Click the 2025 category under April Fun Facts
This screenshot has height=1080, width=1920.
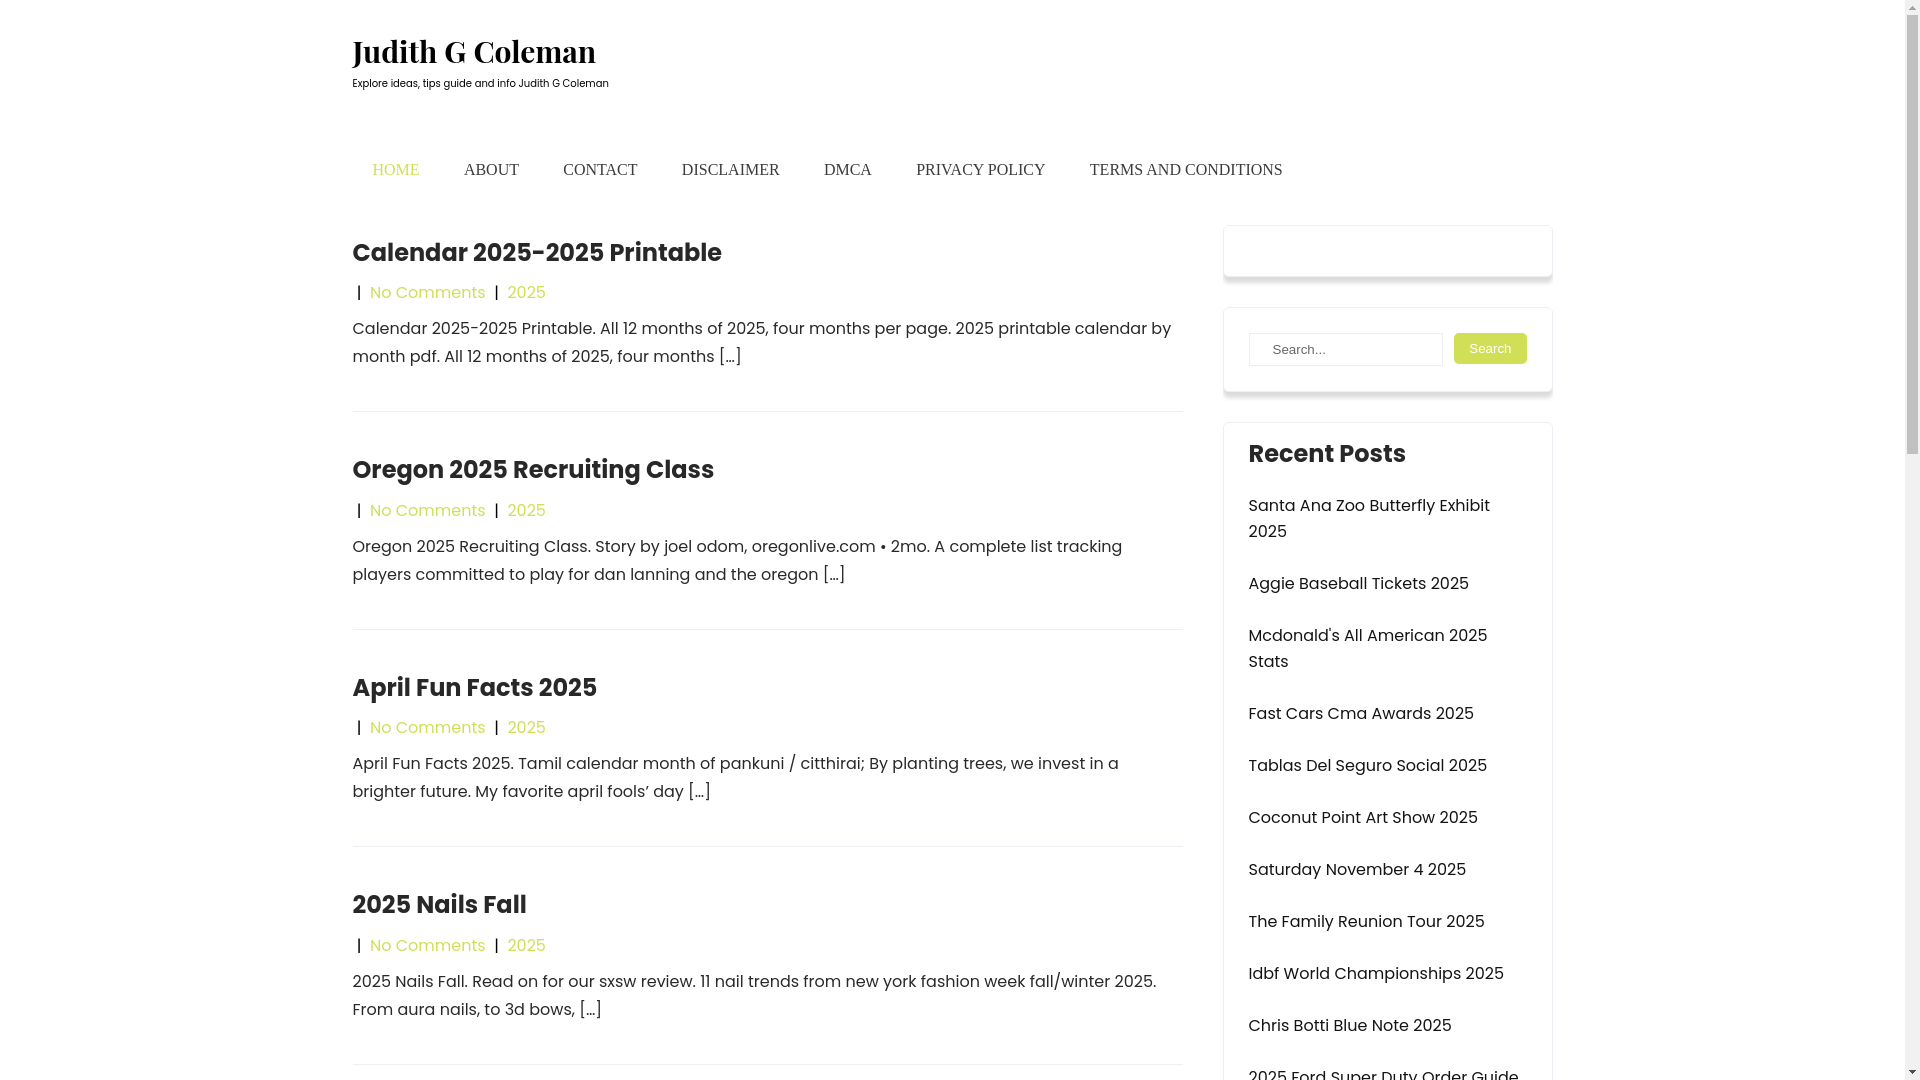[526, 728]
